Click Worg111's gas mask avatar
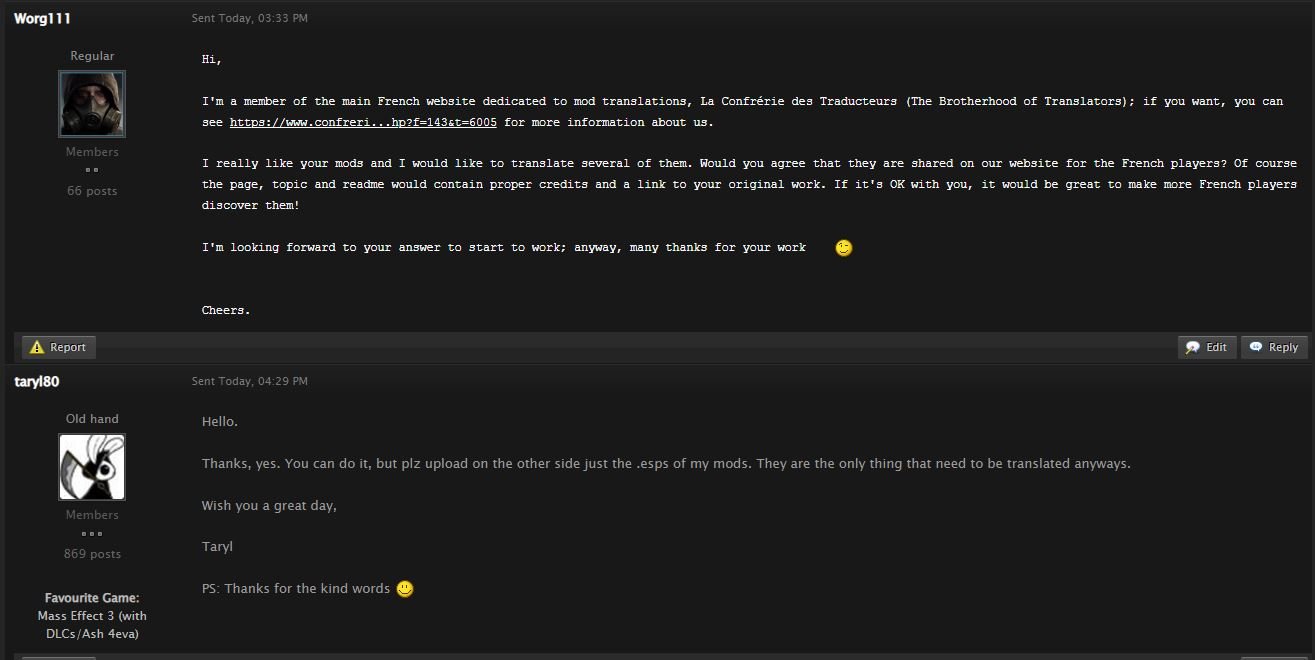Screen dimensions: 1315x660 tap(92, 104)
